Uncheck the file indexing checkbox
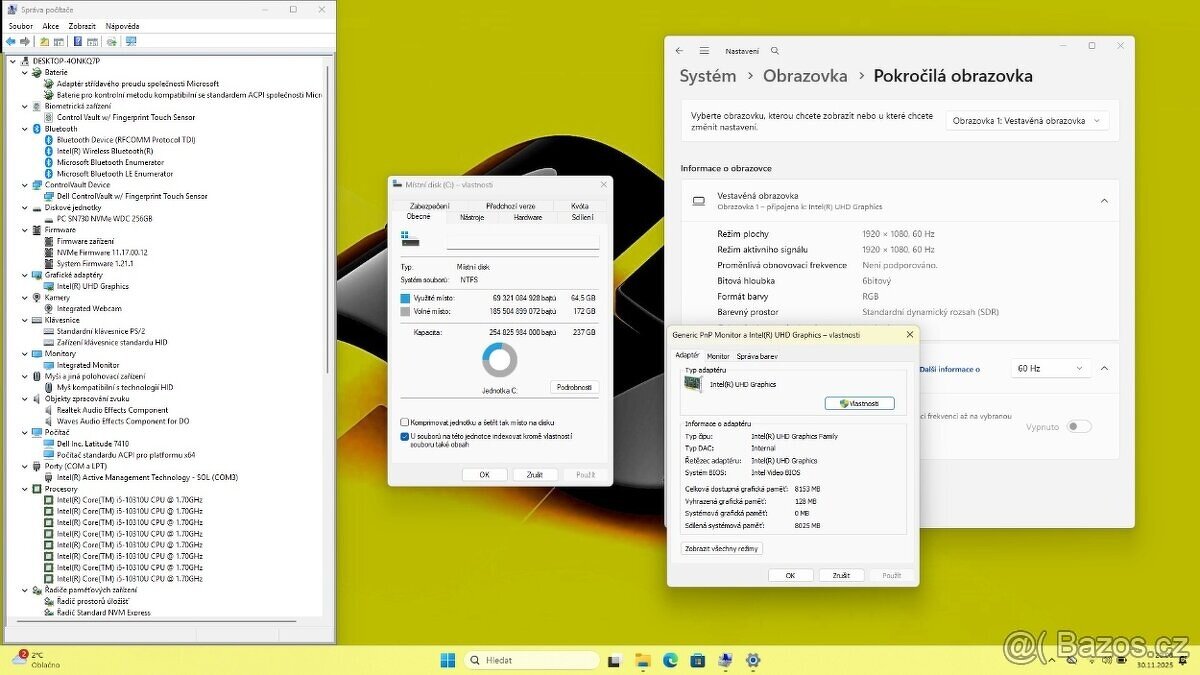Screen dimensions: 1200x675 click(x=407, y=436)
